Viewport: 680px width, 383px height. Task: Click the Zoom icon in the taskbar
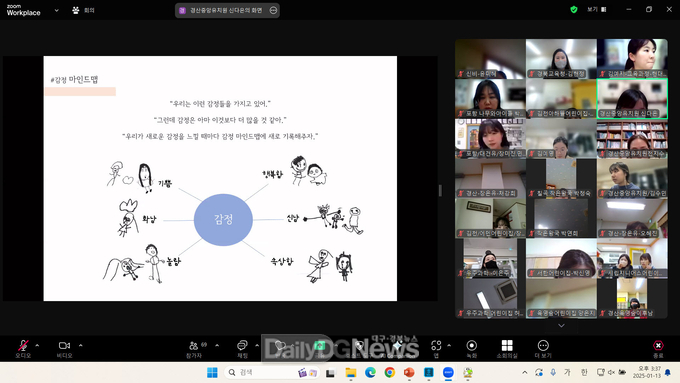(x=448, y=372)
